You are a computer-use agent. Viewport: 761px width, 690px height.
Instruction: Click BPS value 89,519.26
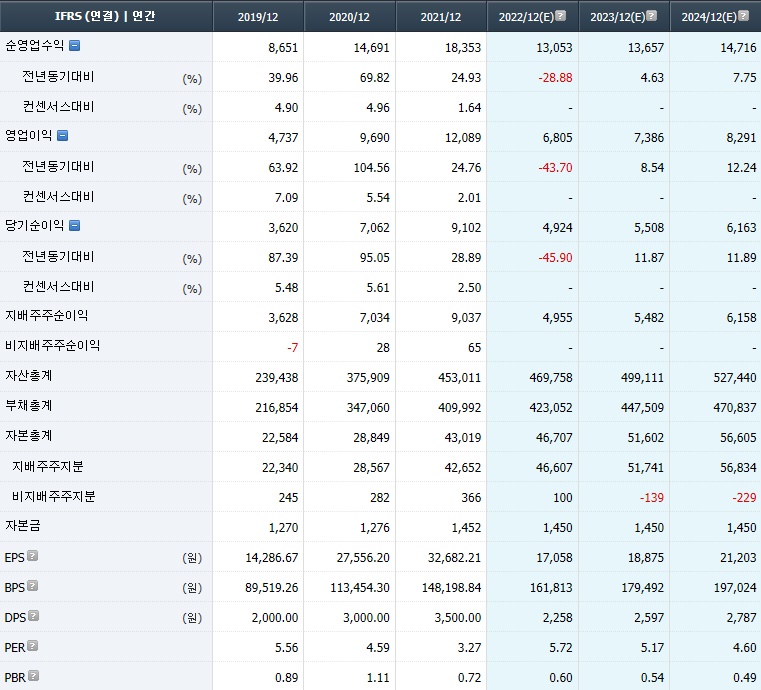(x=271, y=588)
